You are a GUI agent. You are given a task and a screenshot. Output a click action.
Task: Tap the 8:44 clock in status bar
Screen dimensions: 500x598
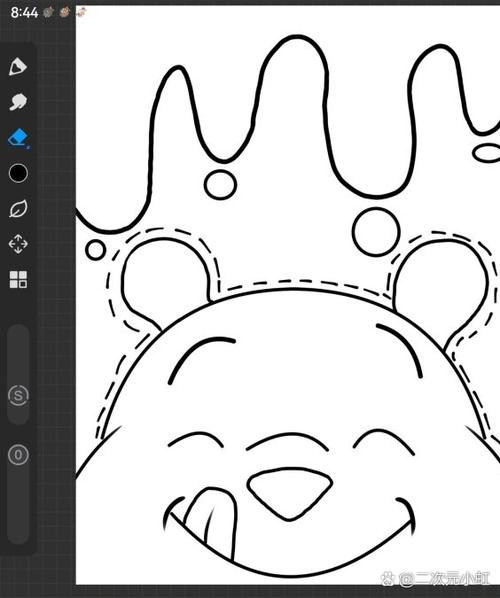coord(24,13)
